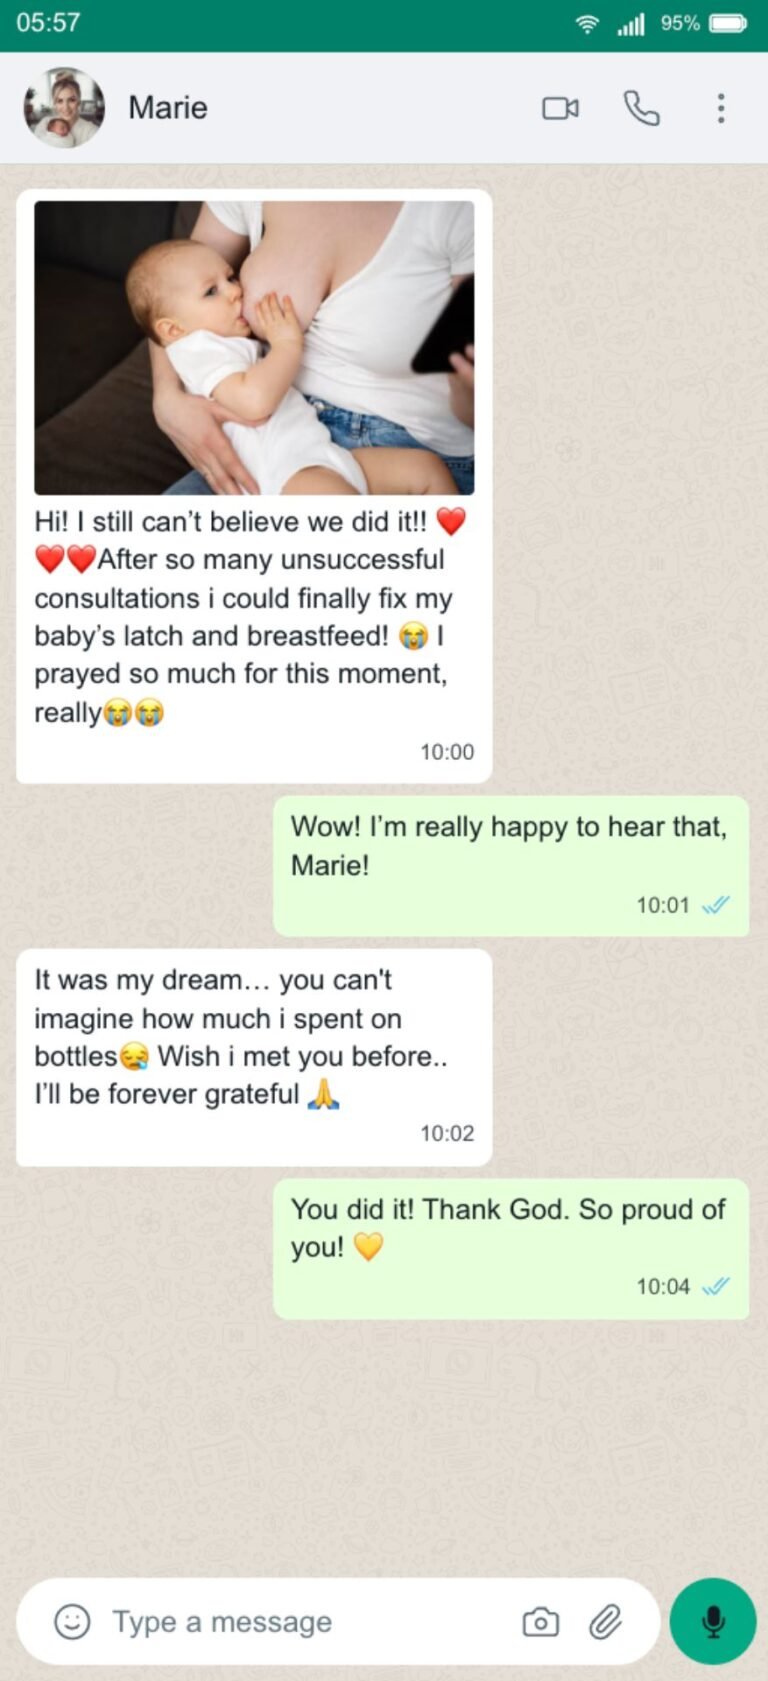Tap the cellular signal strength icon
Image resolution: width=768 pixels, height=1681 pixels.
[631, 24]
